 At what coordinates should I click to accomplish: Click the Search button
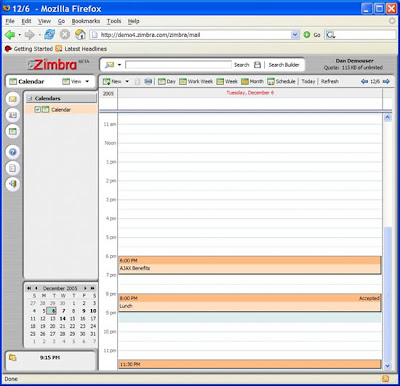pos(241,65)
